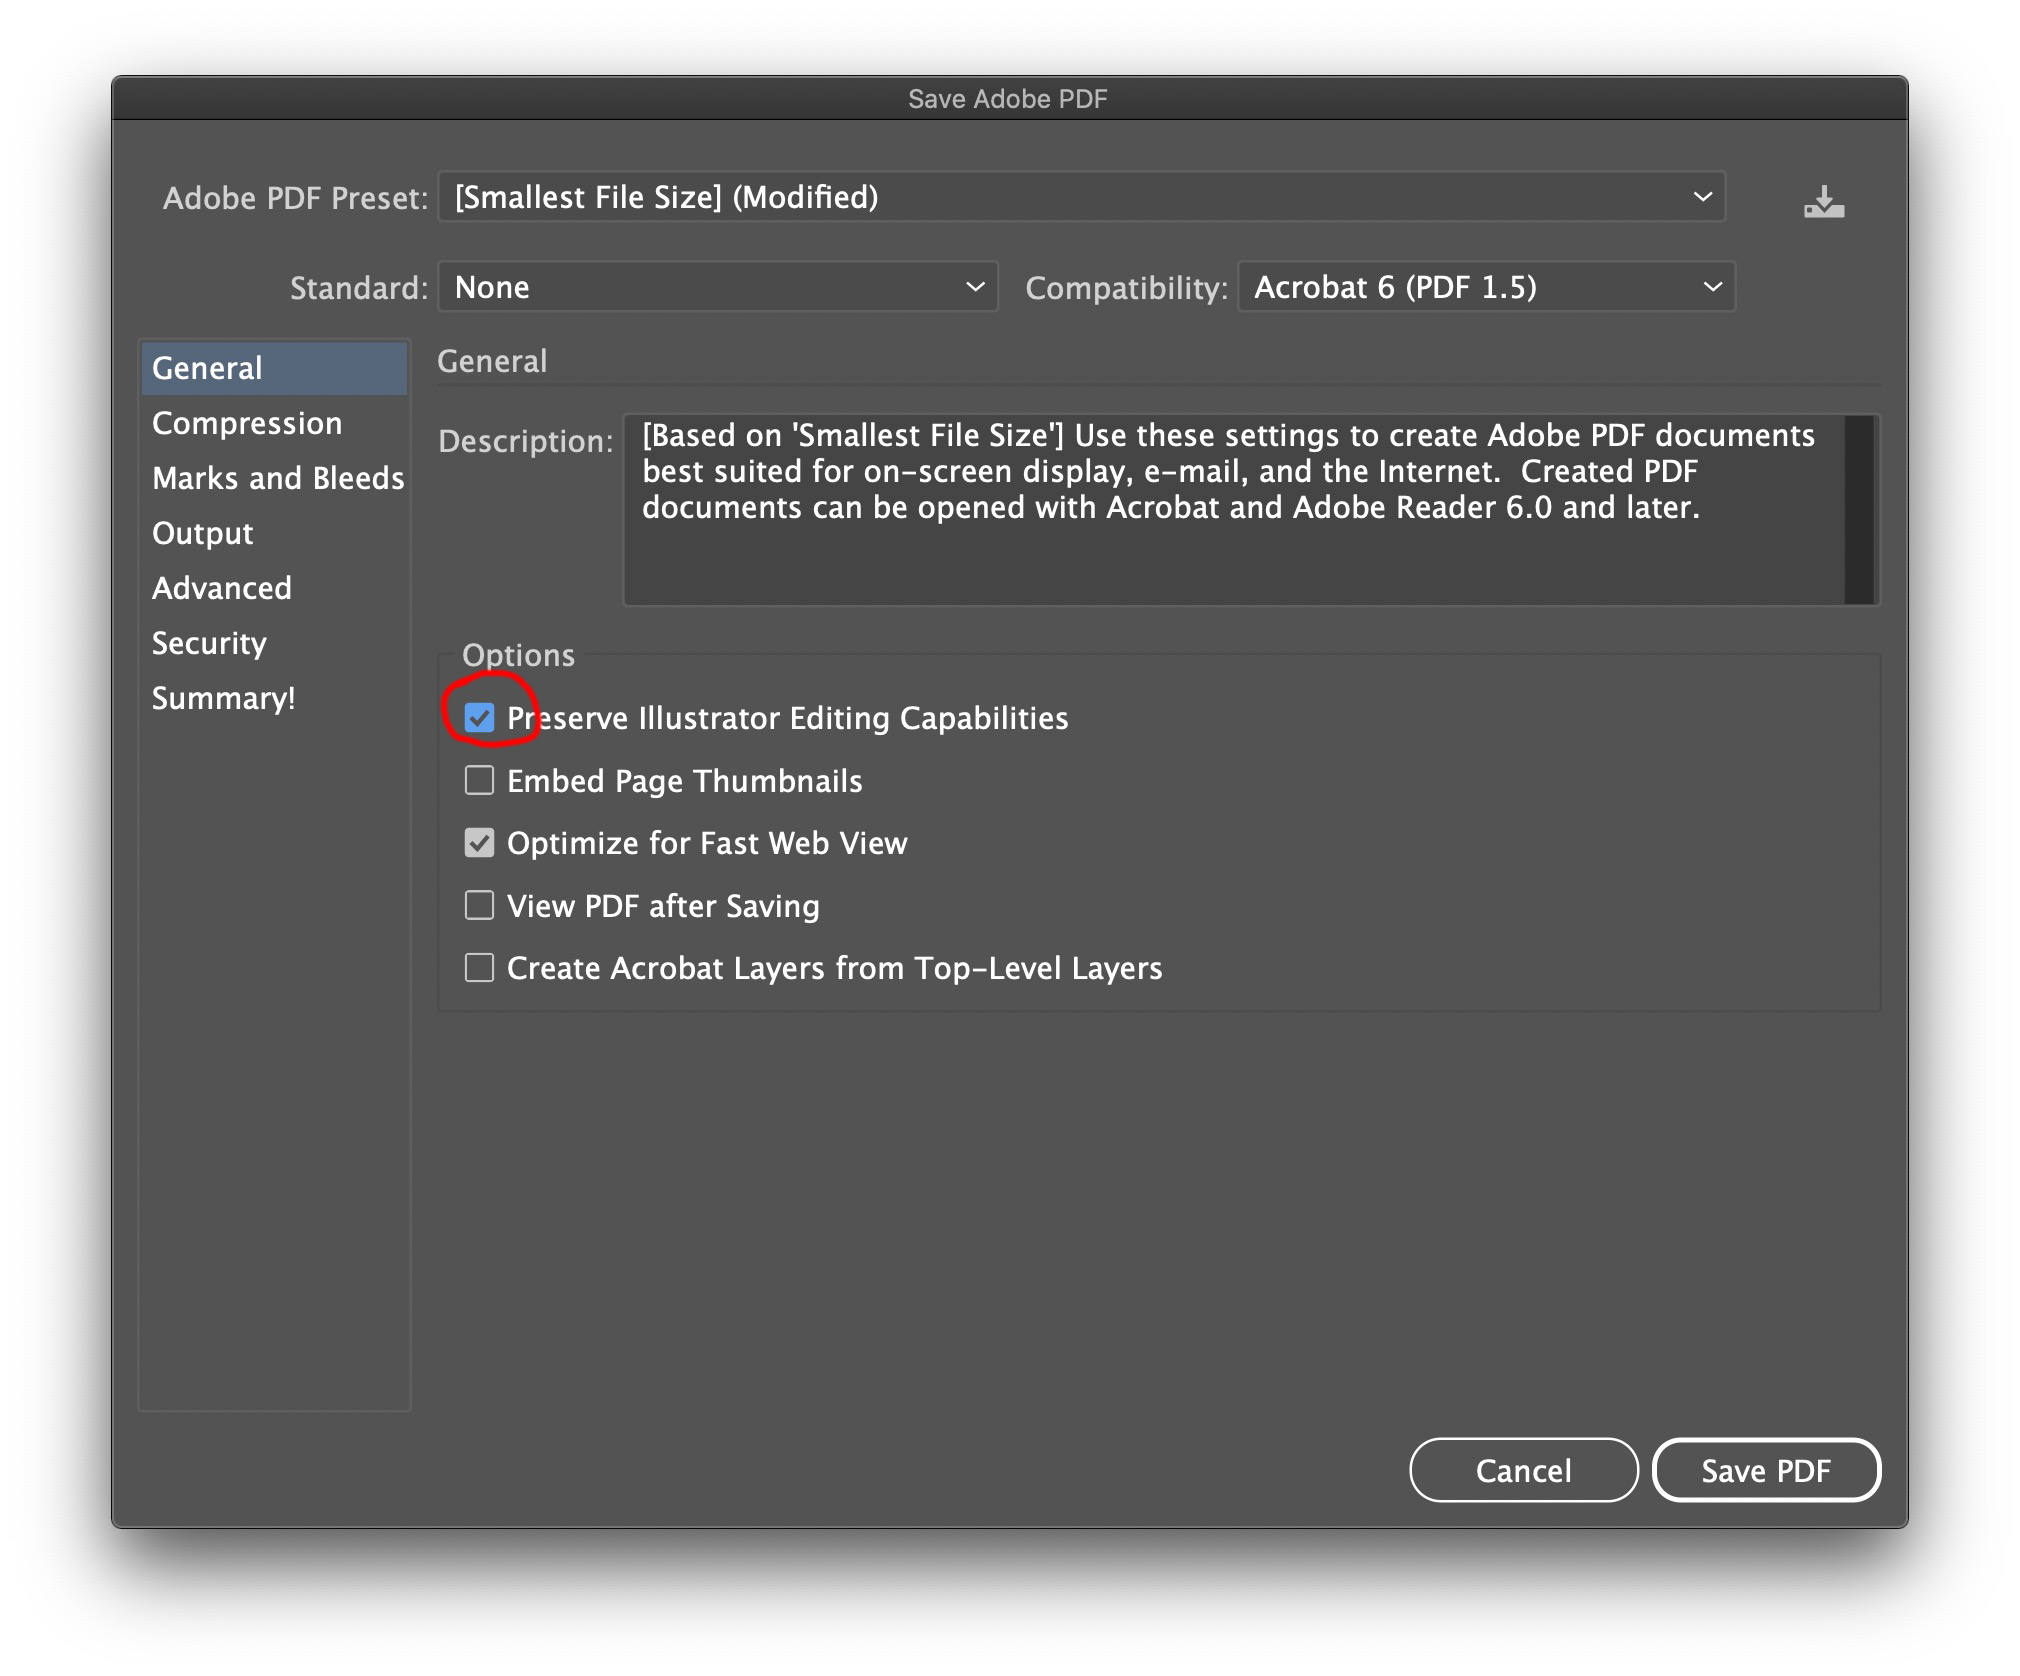This screenshot has width=2020, height=1676.
Task: View the Summary! section
Action: (274, 698)
